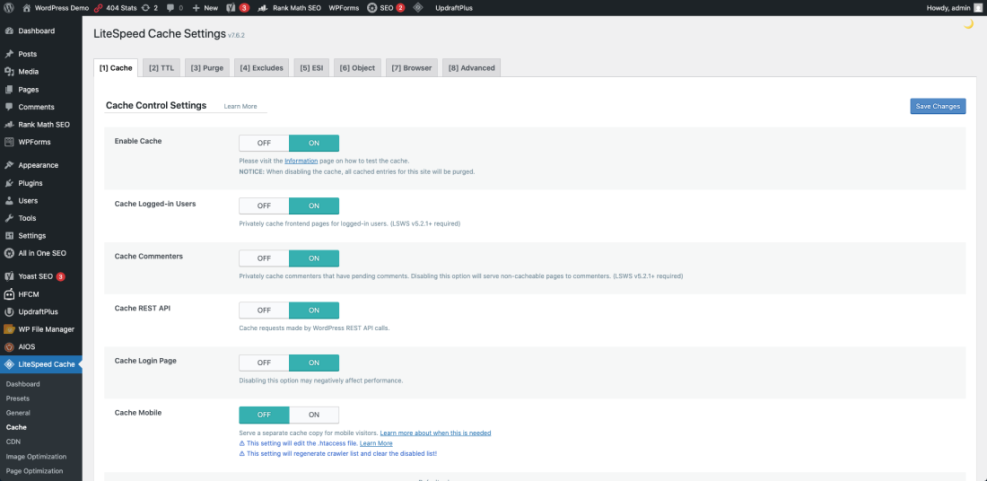The height and width of the screenshot is (481, 987).
Task: Click the Save Changes button
Action: coord(938,106)
